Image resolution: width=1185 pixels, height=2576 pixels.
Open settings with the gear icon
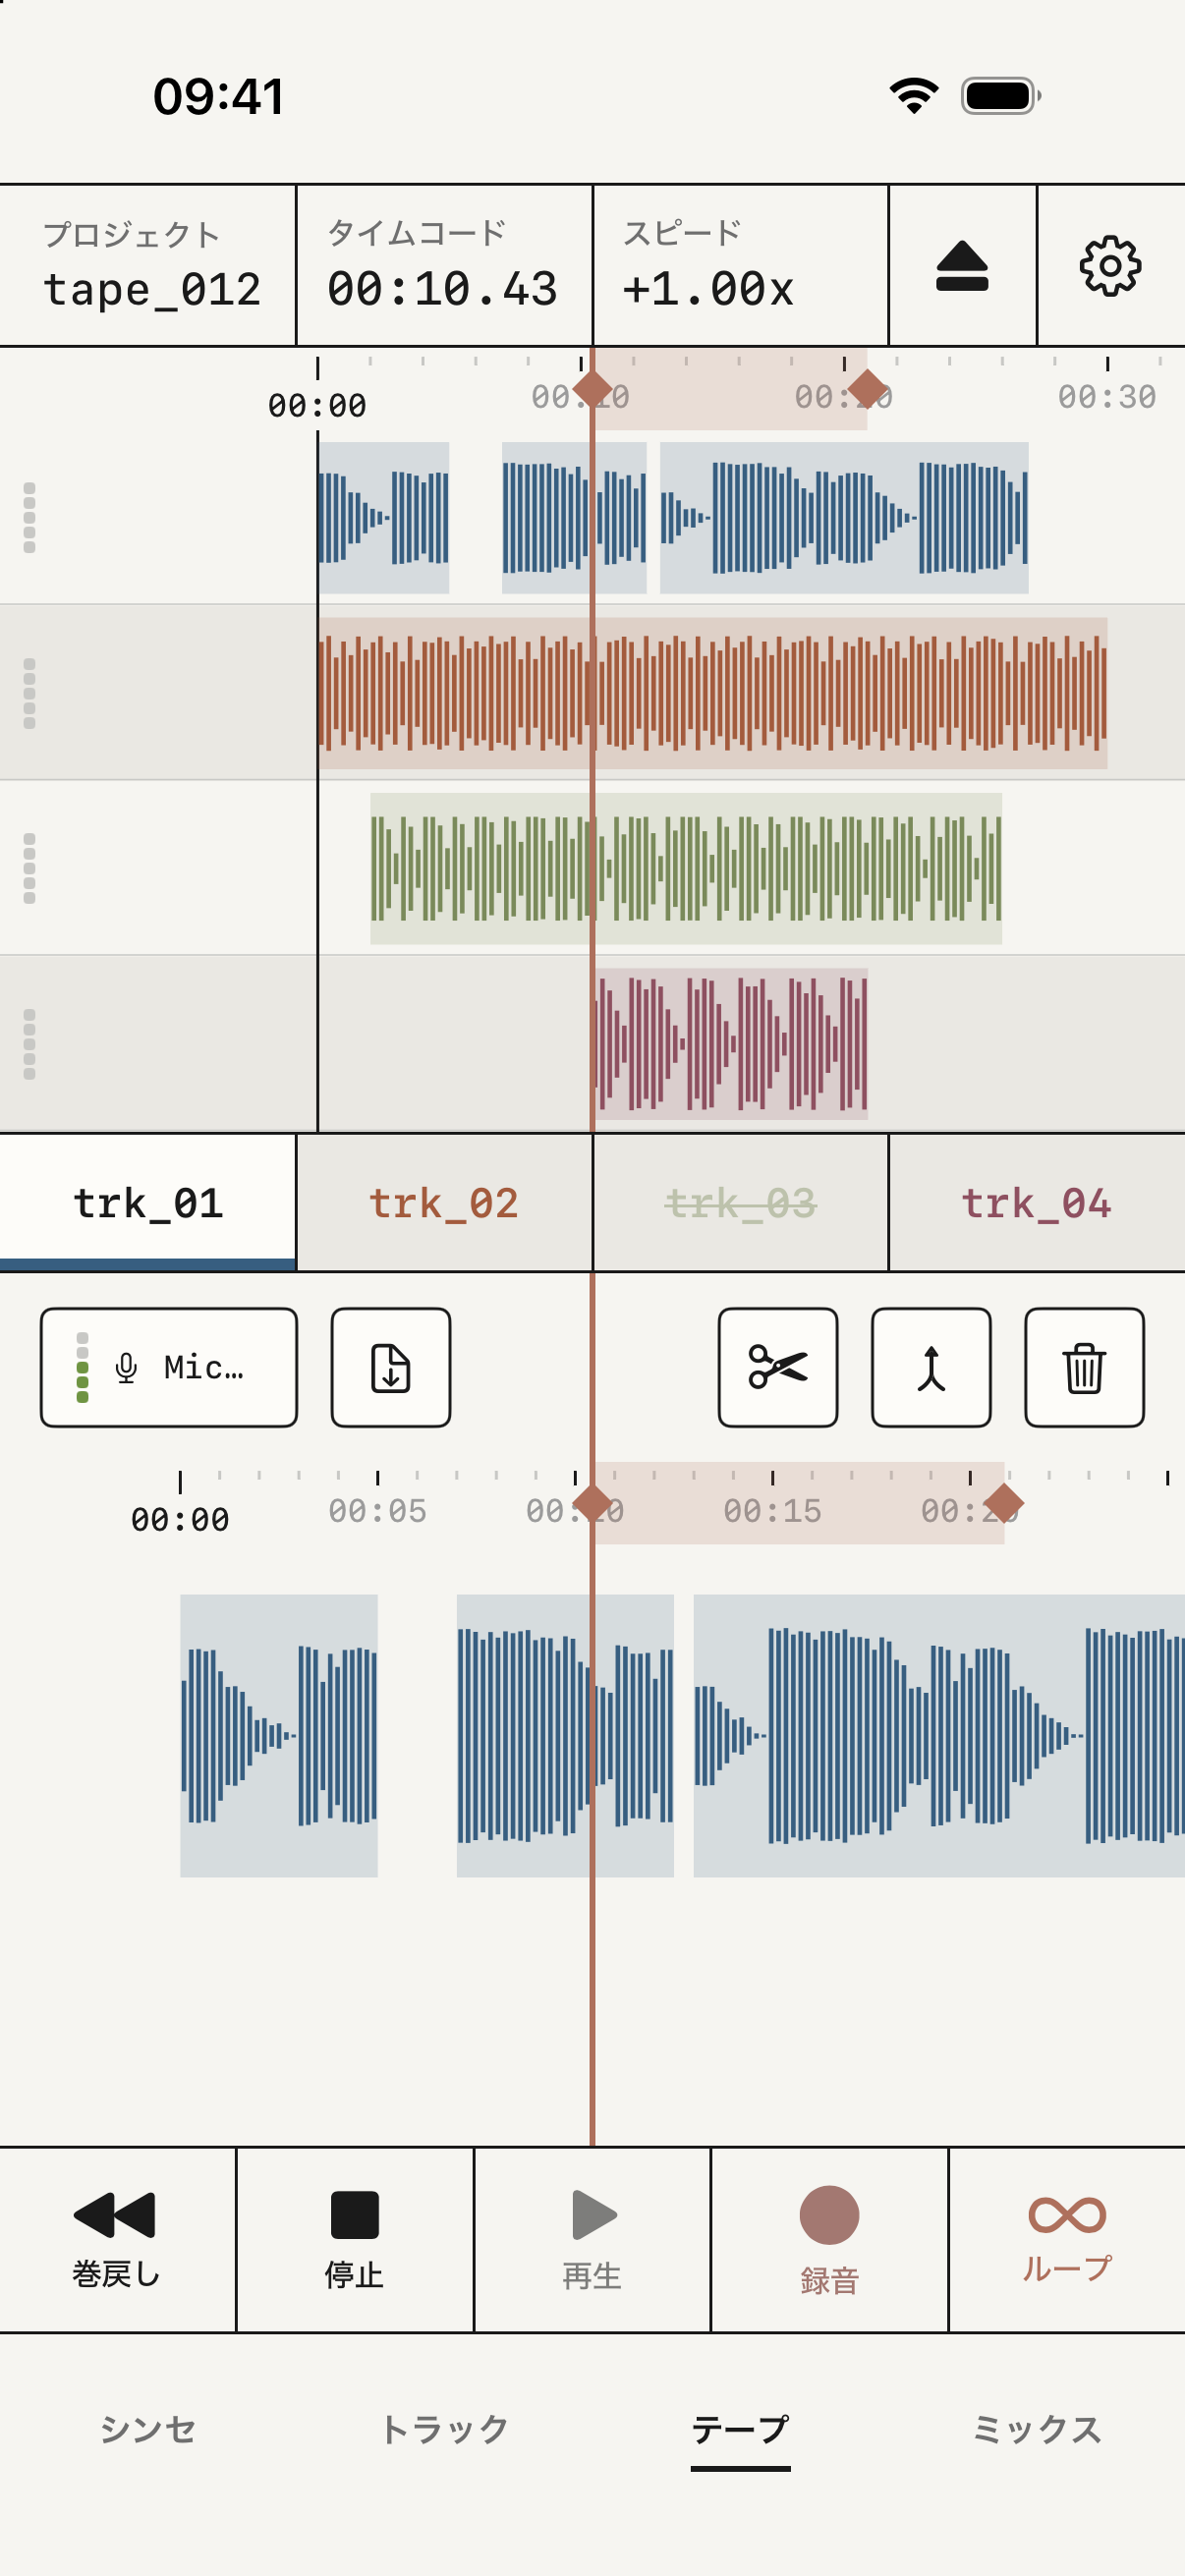pyautogui.click(x=1111, y=266)
